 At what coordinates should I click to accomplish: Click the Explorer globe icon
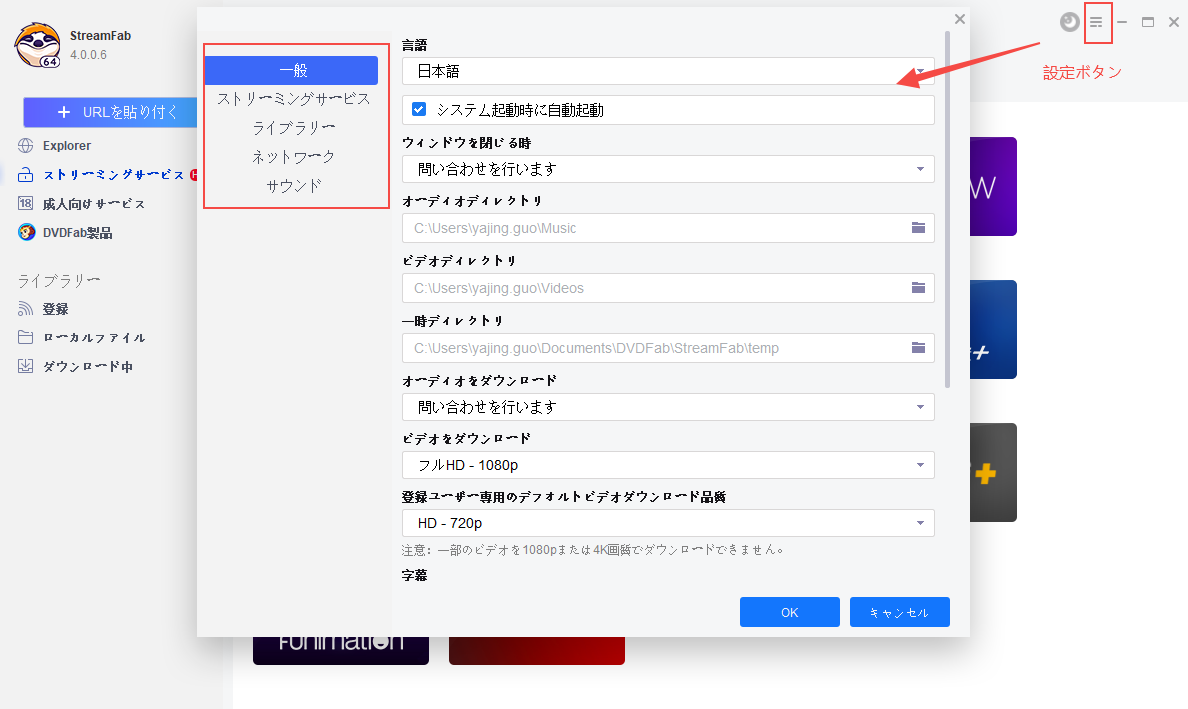(26, 145)
